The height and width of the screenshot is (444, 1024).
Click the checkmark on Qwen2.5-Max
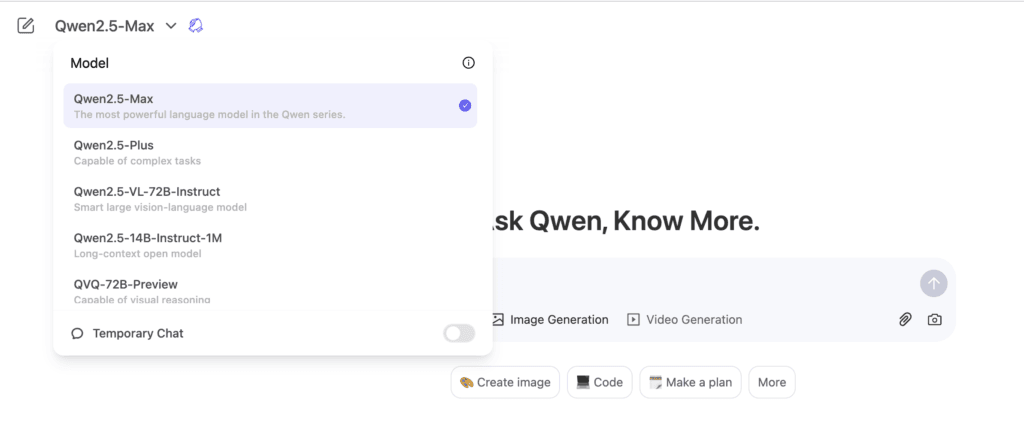click(465, 105)
